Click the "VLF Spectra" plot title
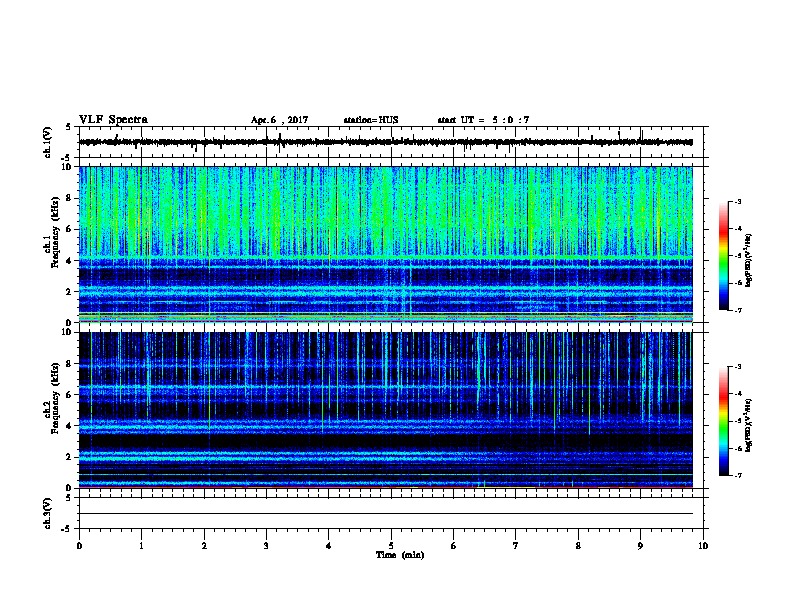 pos(113,120)
